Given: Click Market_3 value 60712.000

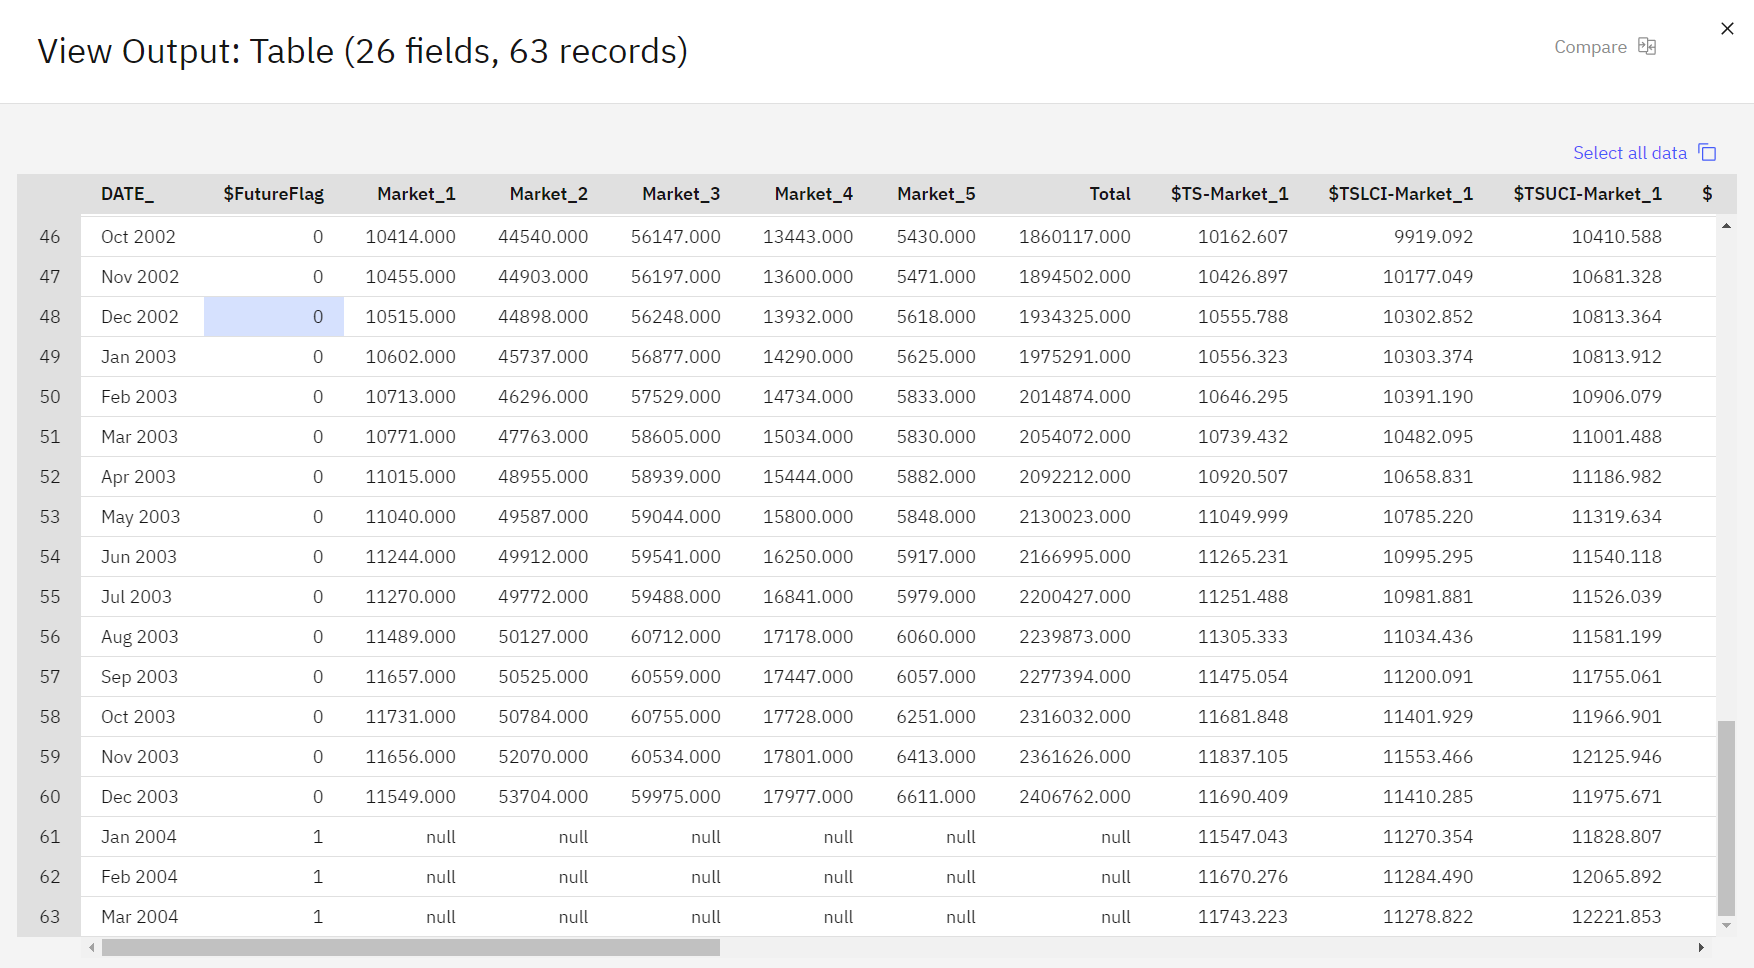Looking at the screenshot, I should (676, 637).
